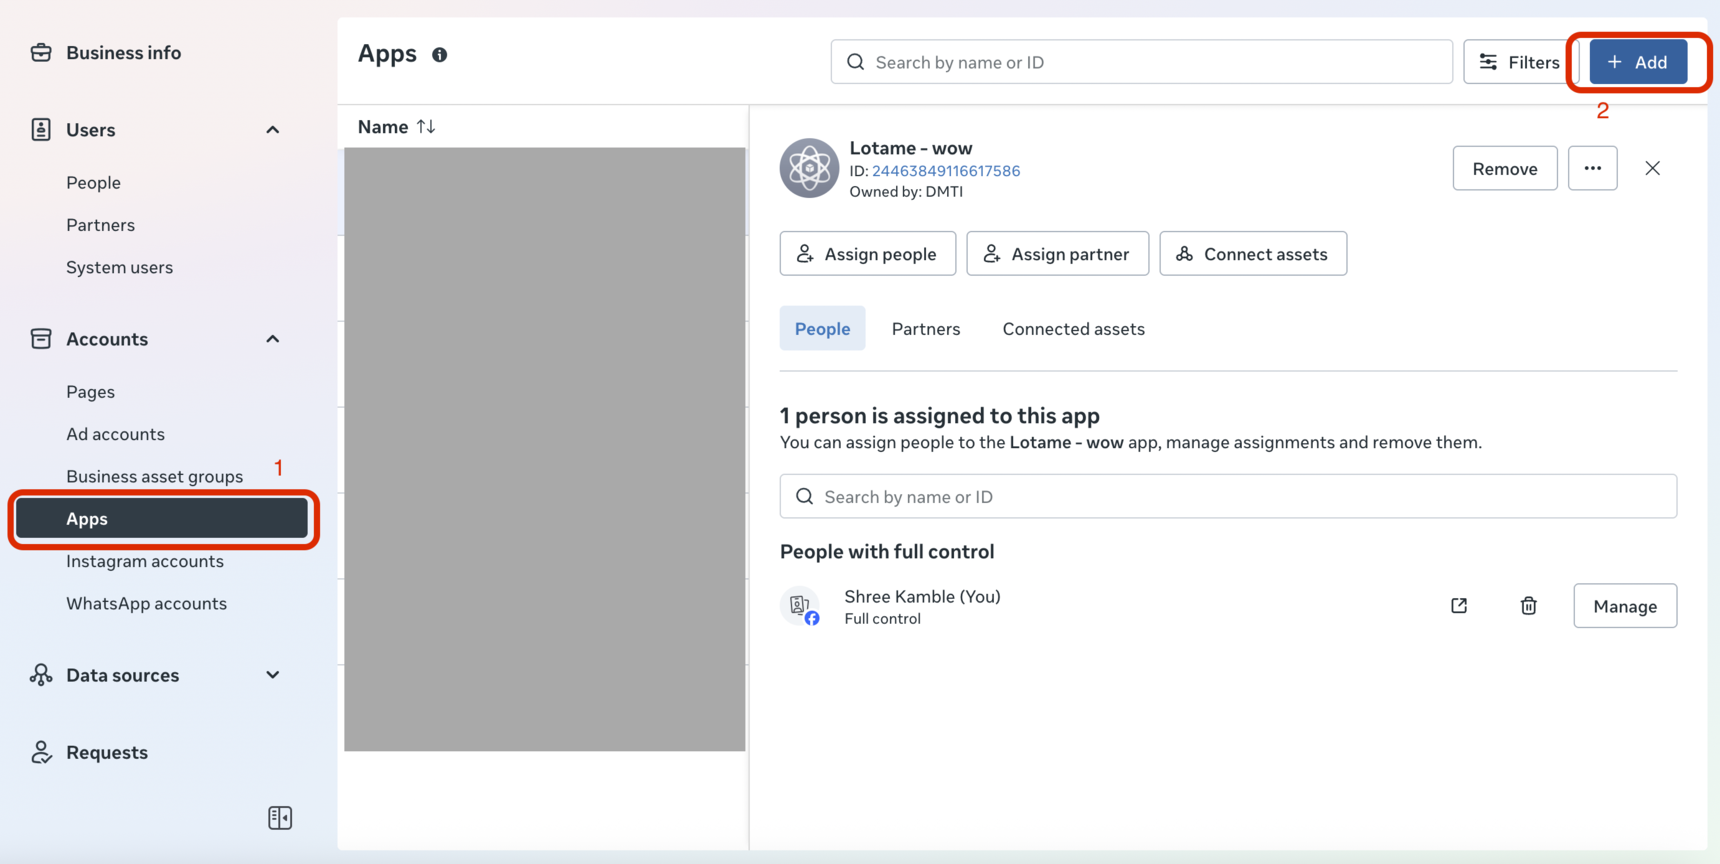This screenshot has width=1720, height=864.
Task: Collapse the Accounts section
Action: (x=272, y=339)
